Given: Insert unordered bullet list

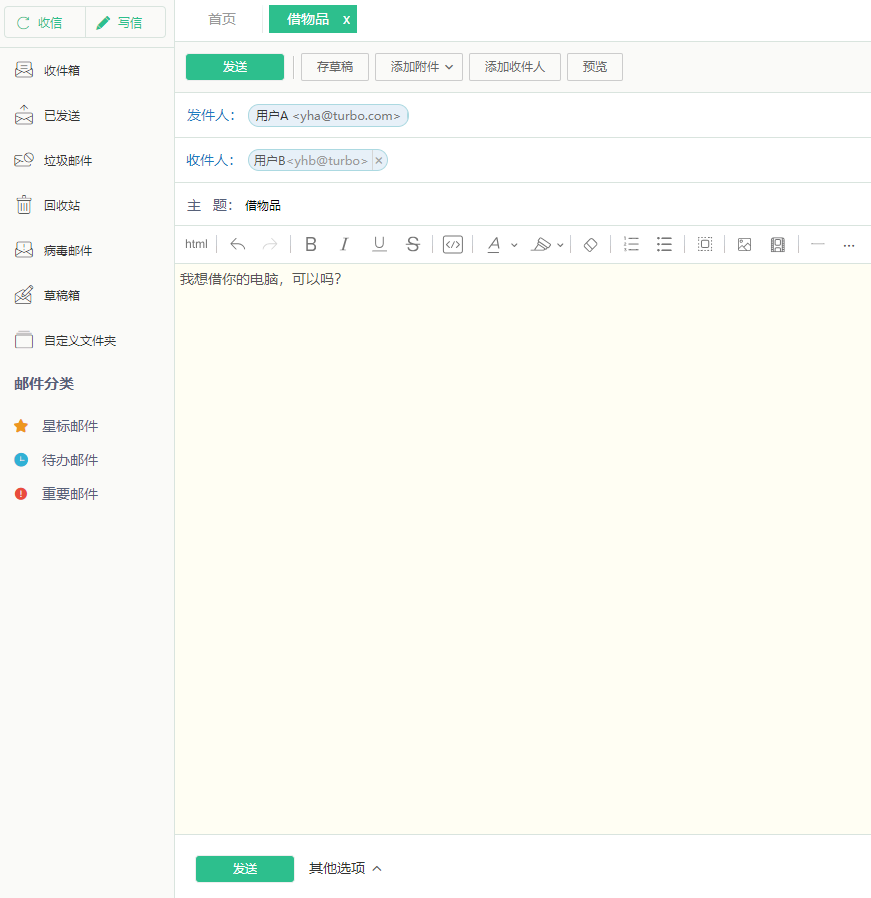Looking at the screenshot, I should [x=664, y=245].
